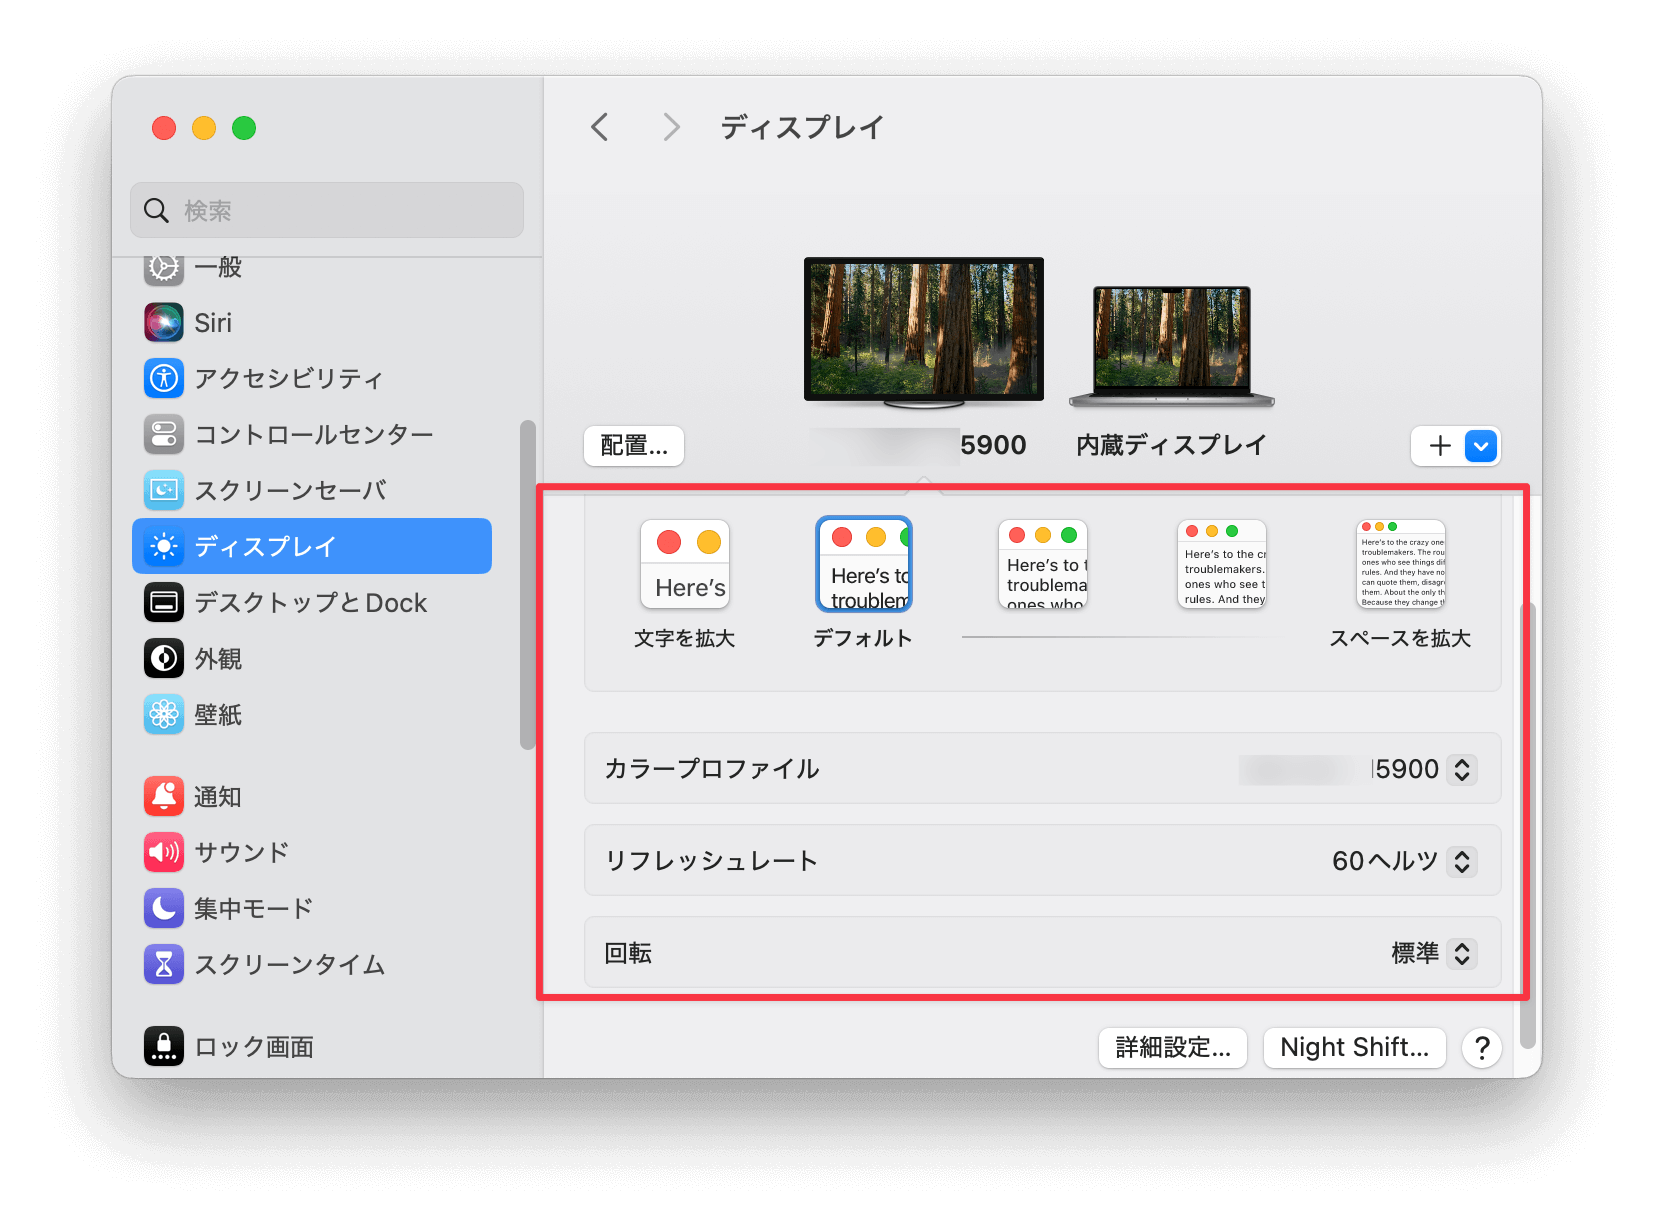Click the magnifying glass search icon
The height and width of the screenshot is (1226, 1654).
click(156, 210)
